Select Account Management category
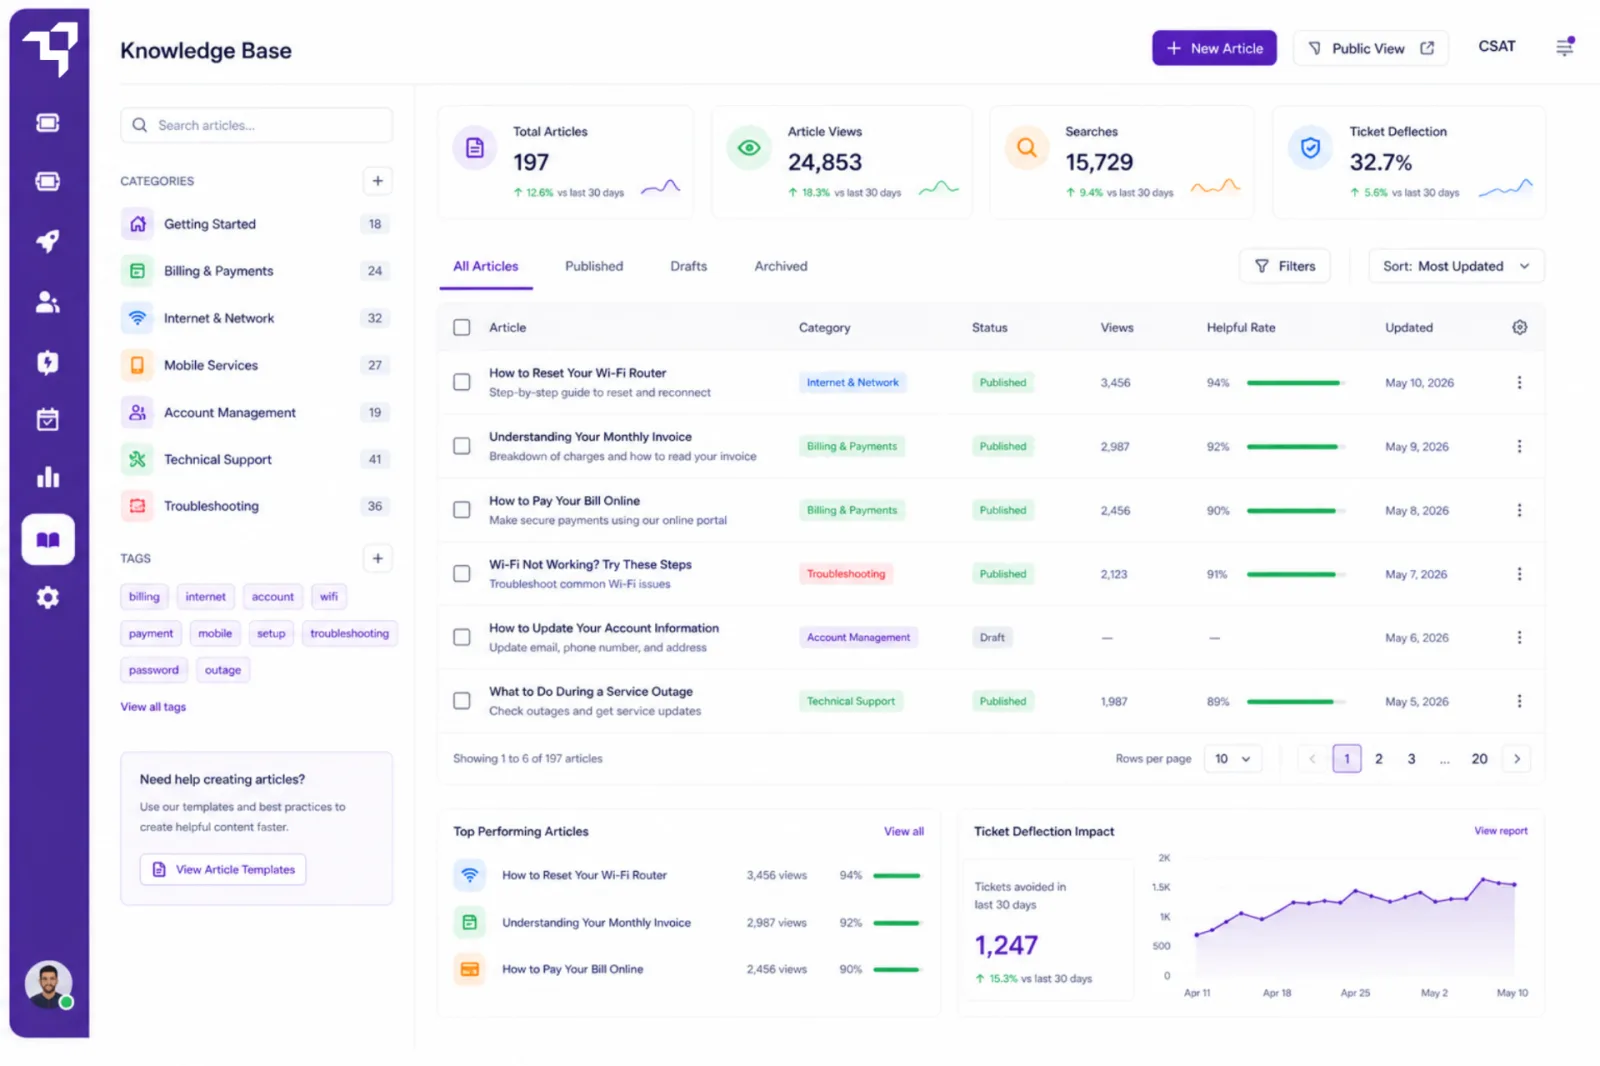1600x1066 pixels. coord(255,412)
